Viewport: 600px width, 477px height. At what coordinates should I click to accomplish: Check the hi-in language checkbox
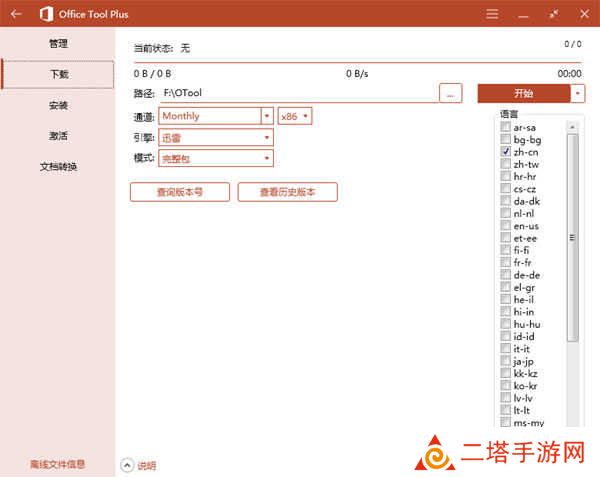pos(505,311)
